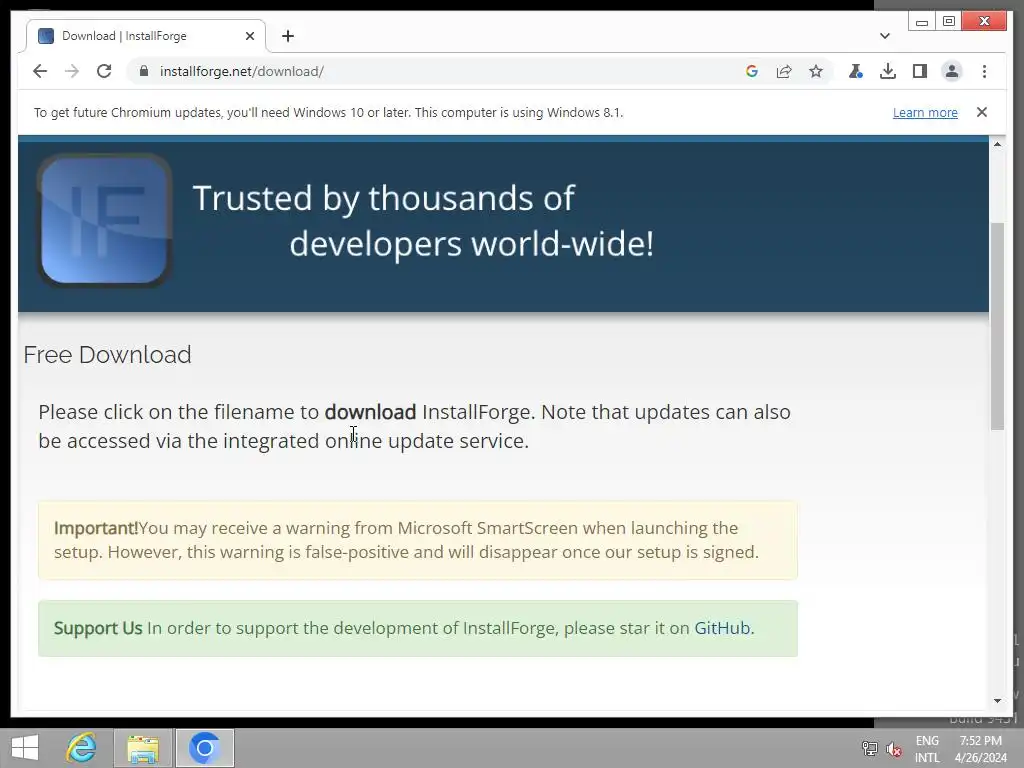This screenshot has height=768, width=1024.
Task: Open a new tab with plus button
Action: tap(288, 36)
